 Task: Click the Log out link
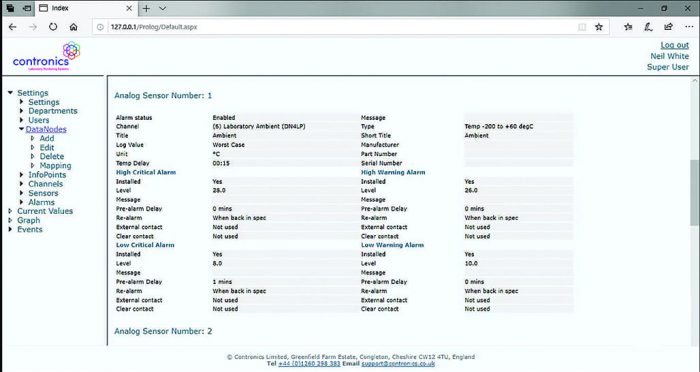[x=675, y=45]
